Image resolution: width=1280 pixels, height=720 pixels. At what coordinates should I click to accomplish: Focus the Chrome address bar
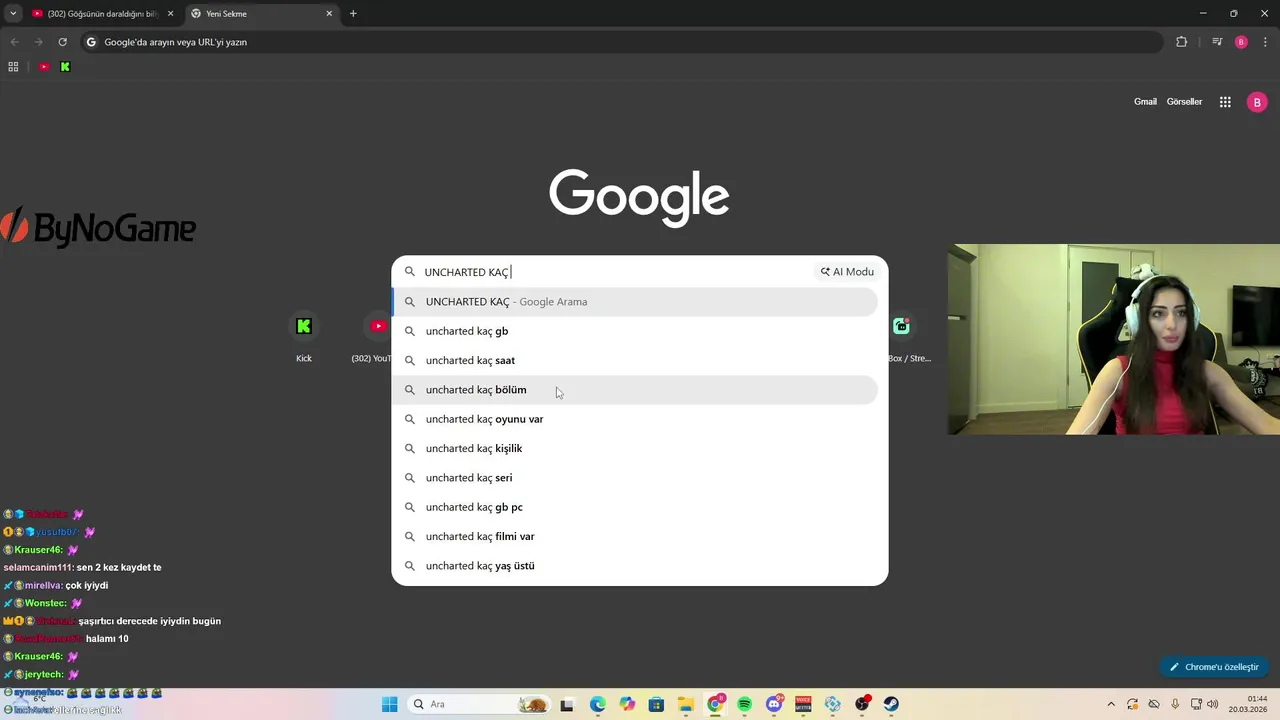click(620, 42)
